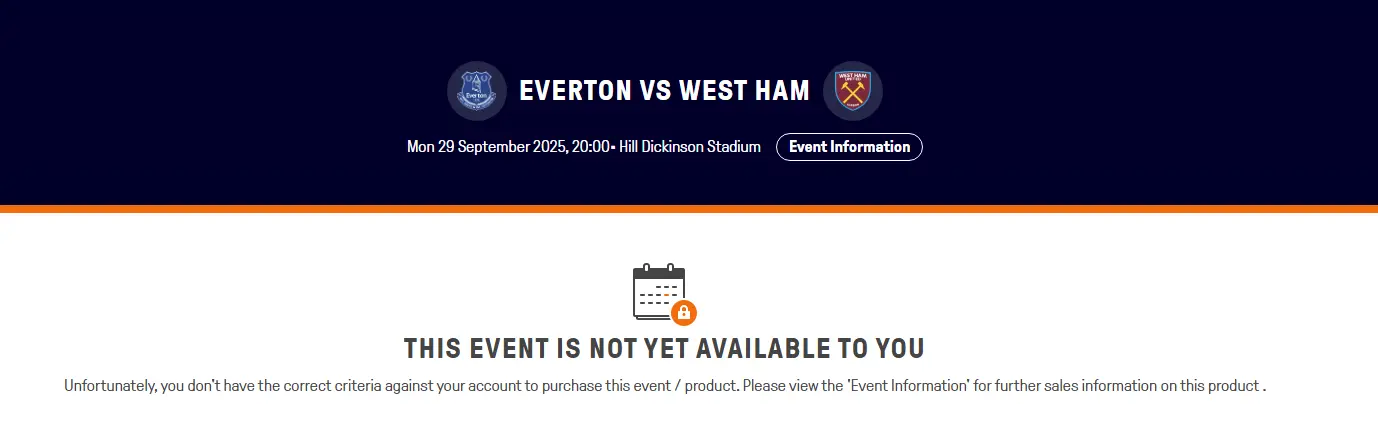
Task: Click the West Ham United crest
Action: coord(853,91)
